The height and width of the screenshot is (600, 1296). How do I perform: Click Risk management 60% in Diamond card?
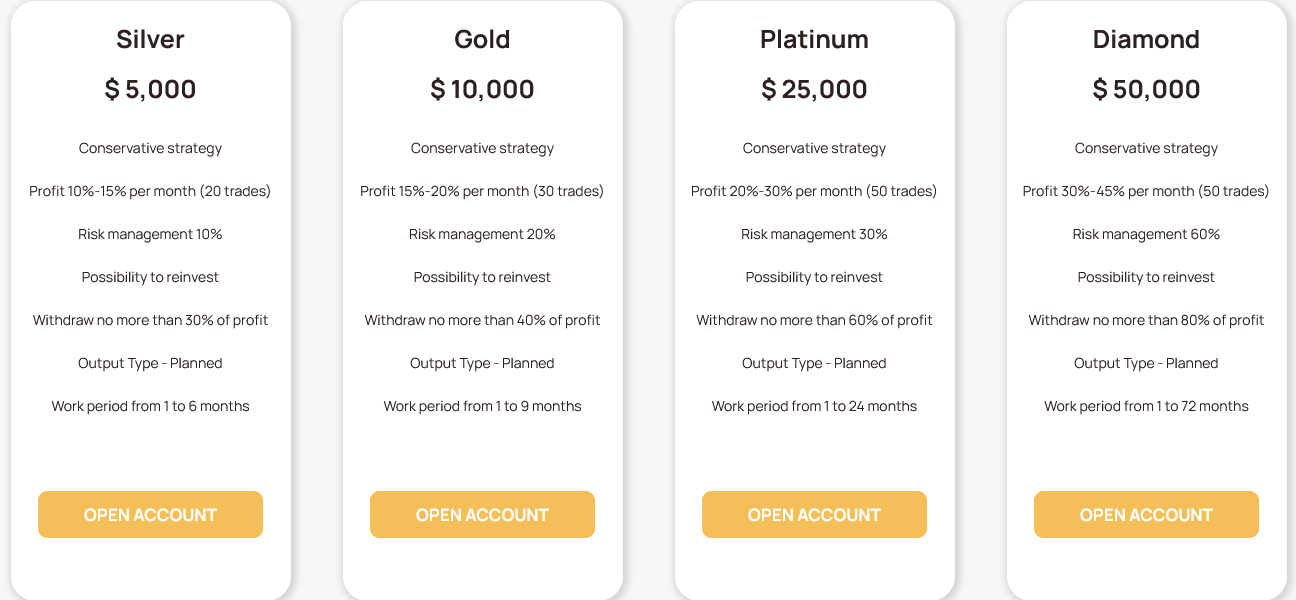pyautogui.click(x=1146, y=234)
